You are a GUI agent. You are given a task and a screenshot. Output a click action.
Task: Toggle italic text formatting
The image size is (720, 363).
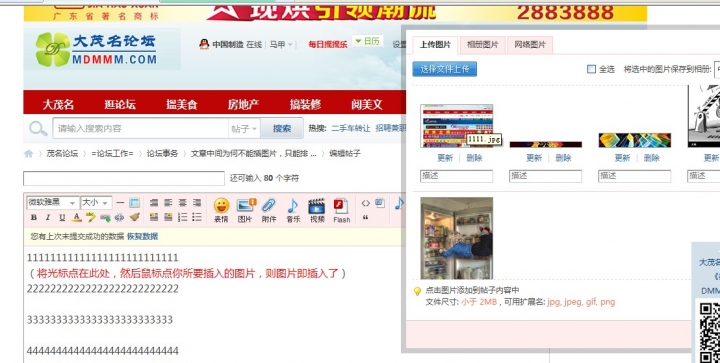click(x=48, y=218)
